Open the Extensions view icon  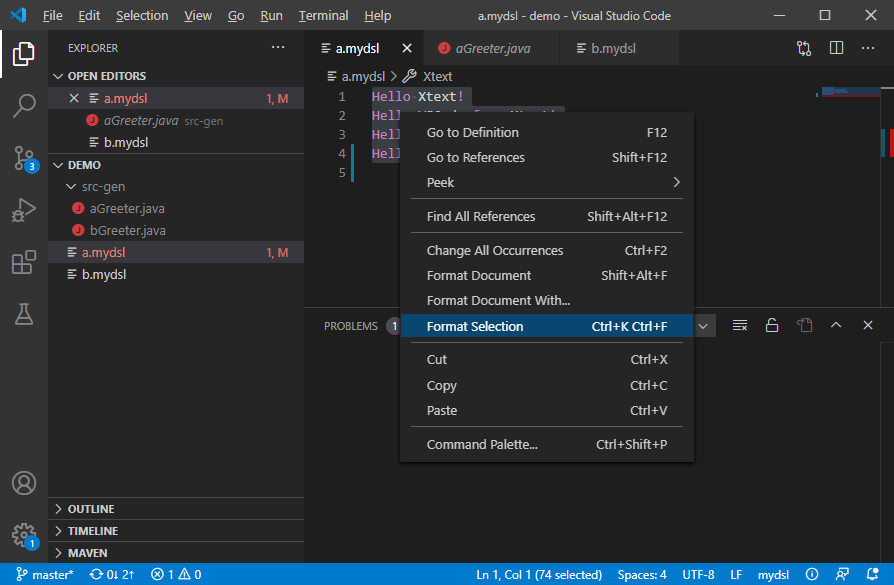(x=23, y=262)
